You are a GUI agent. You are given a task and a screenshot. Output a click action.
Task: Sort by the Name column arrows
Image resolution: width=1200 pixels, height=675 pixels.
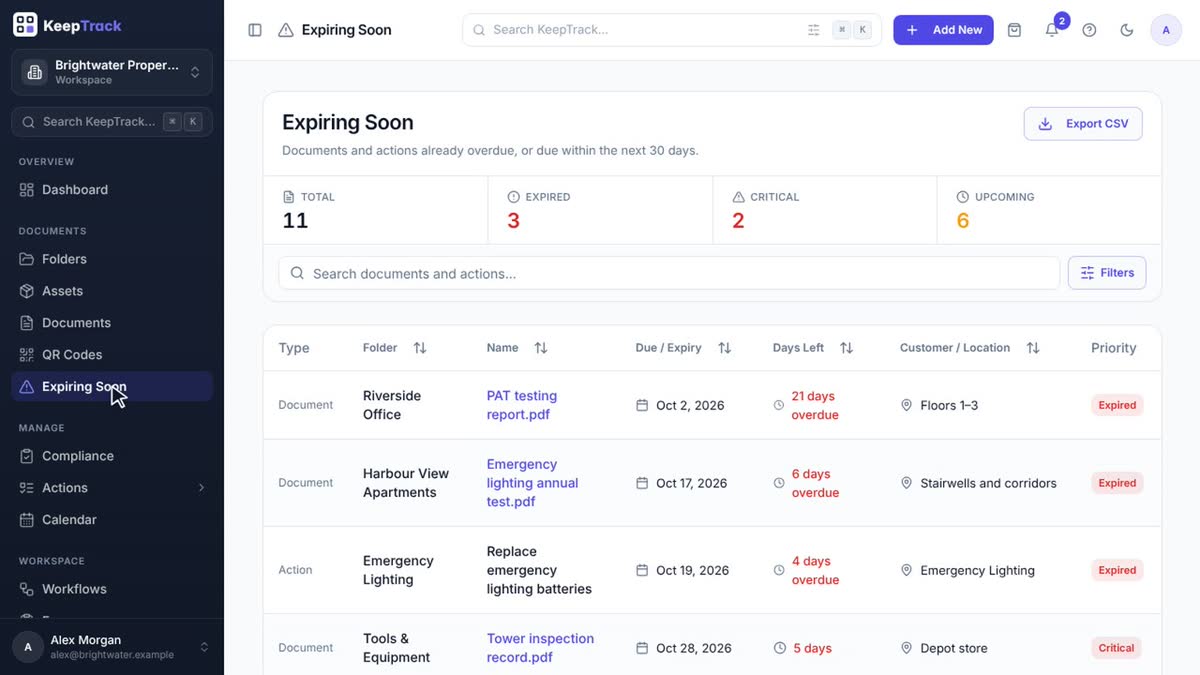point(541,348)
